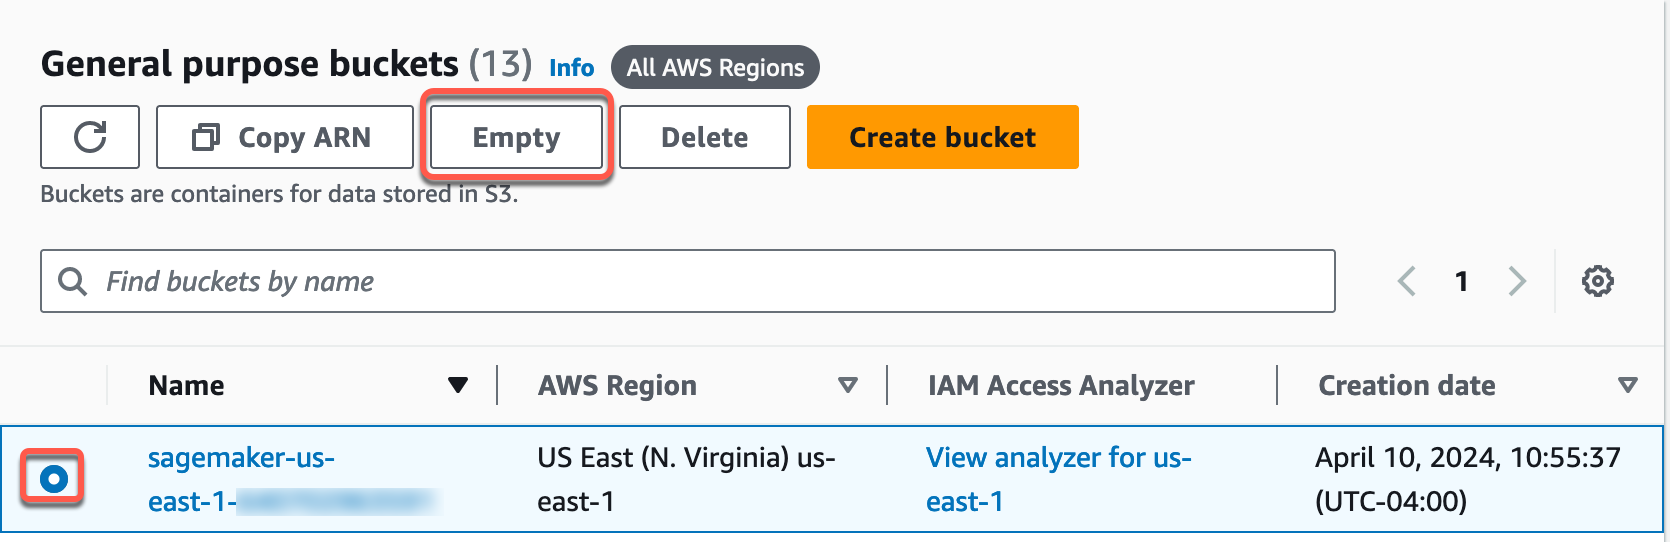
Task: Sort by Creation date column arrow
Action: coord(1628,385)
